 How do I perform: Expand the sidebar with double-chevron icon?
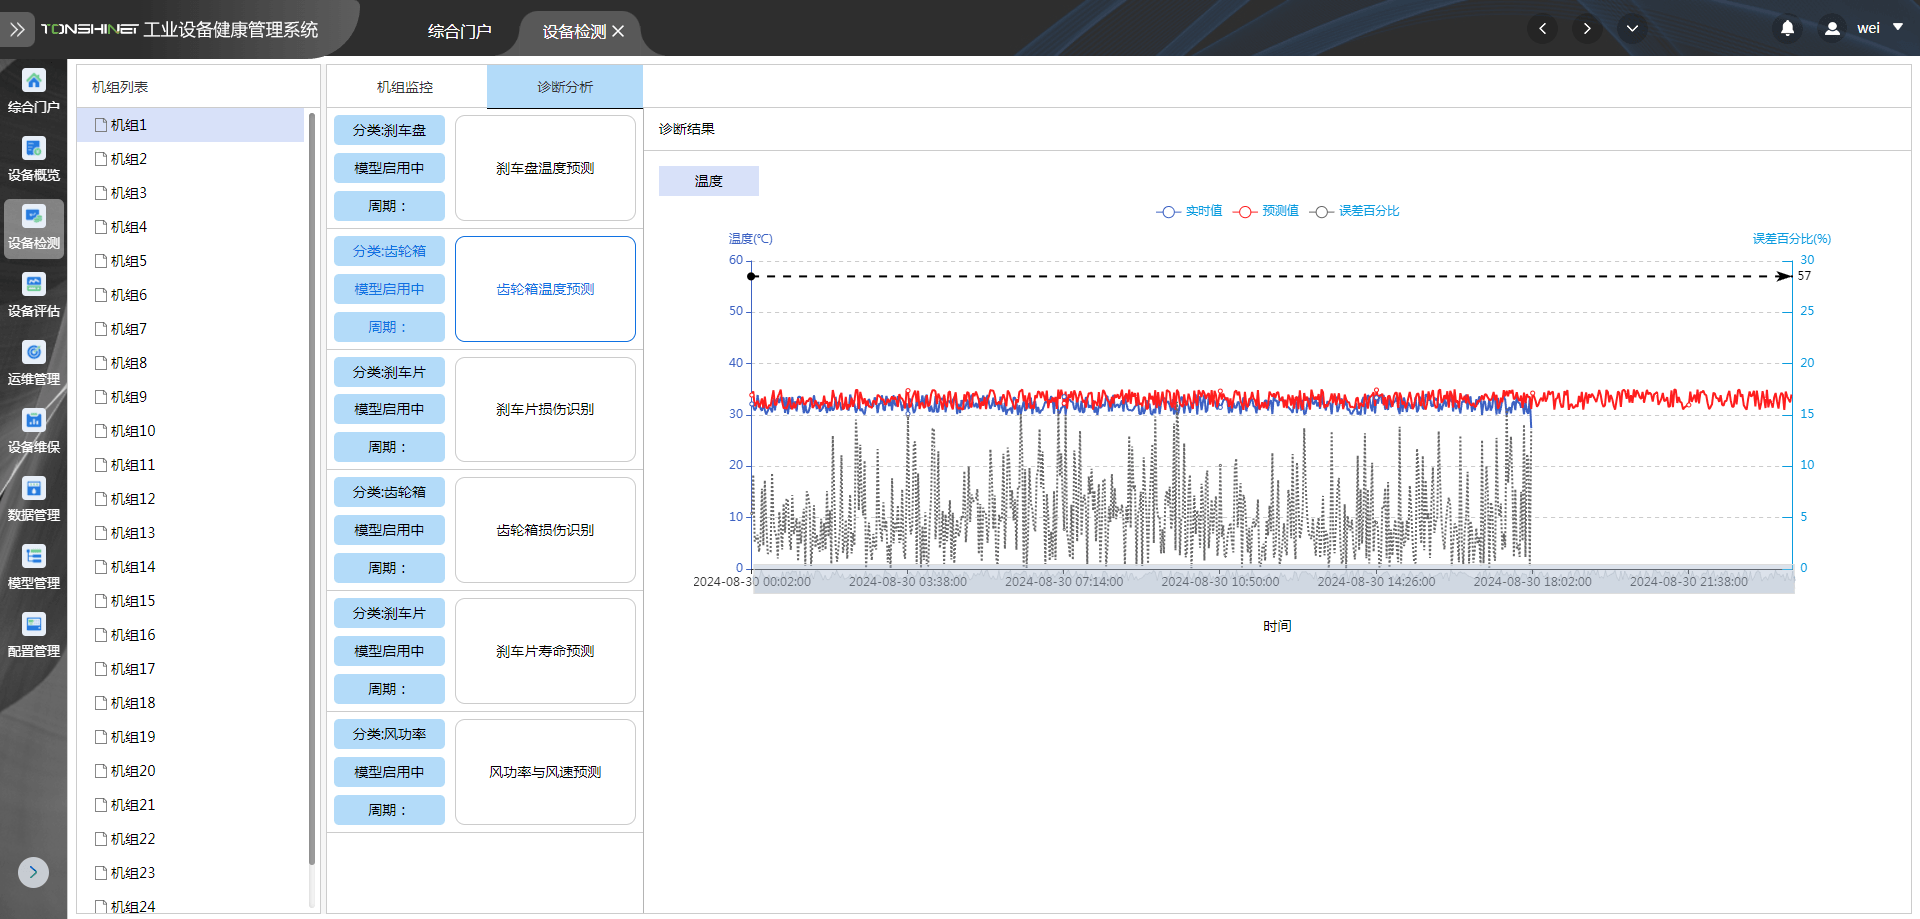click(x=17, y=30)
